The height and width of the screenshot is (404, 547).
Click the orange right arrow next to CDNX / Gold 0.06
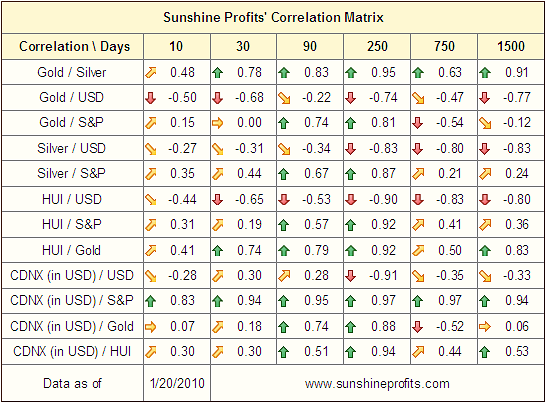pyautogui.click(x=485, y=327)
